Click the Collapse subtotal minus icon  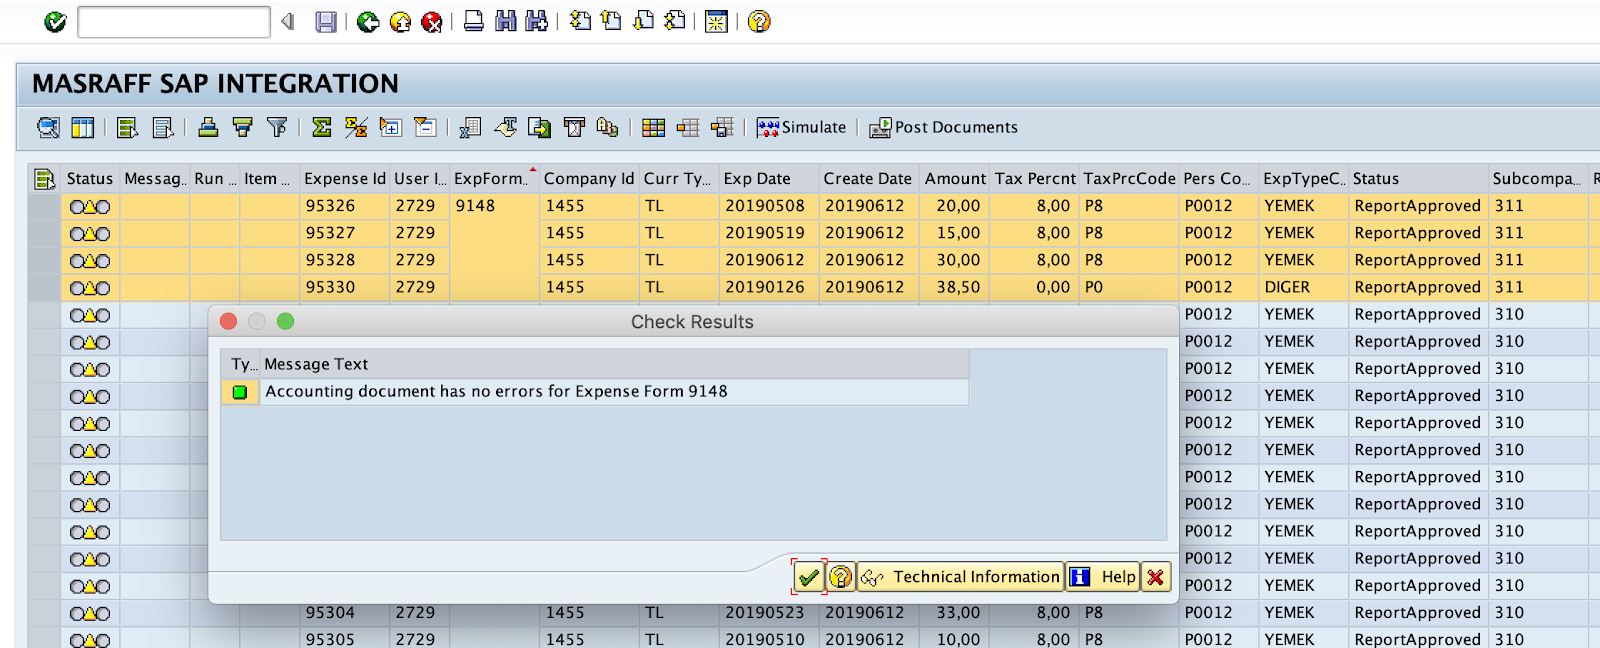[x=425, y=127]
